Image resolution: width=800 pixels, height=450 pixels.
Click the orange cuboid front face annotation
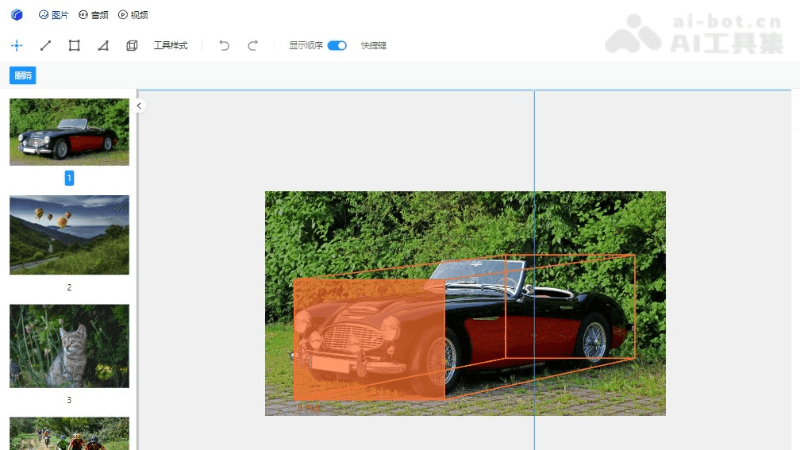pyautogui.click(x=368, y=340)
